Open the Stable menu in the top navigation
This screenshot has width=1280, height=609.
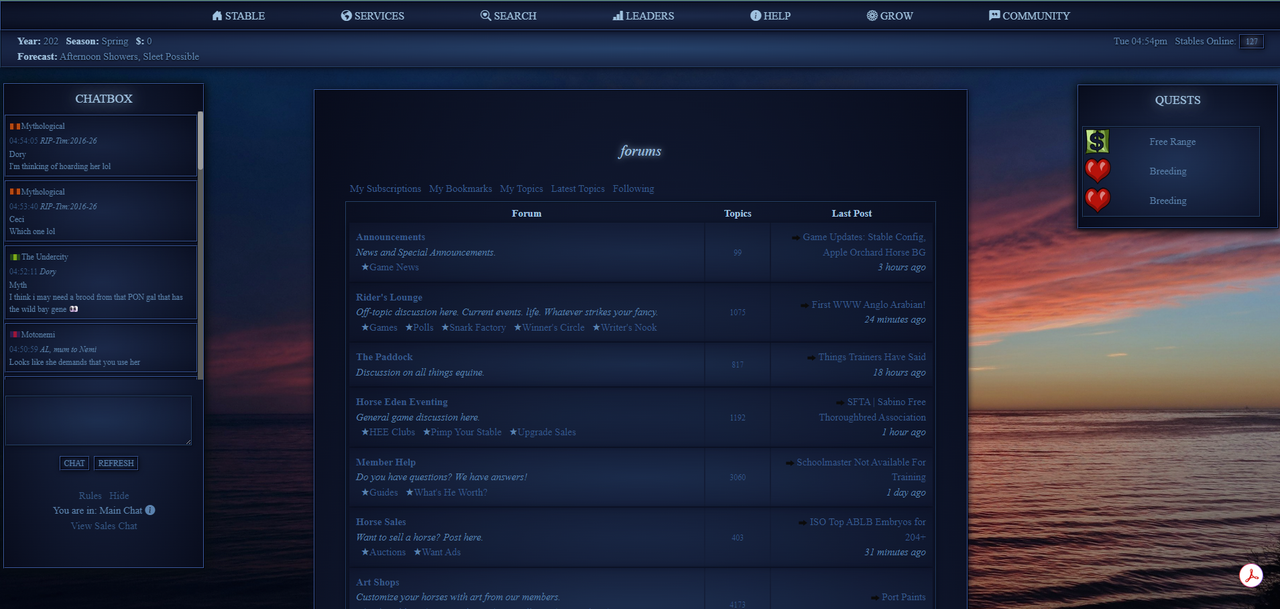pos(239,16)
